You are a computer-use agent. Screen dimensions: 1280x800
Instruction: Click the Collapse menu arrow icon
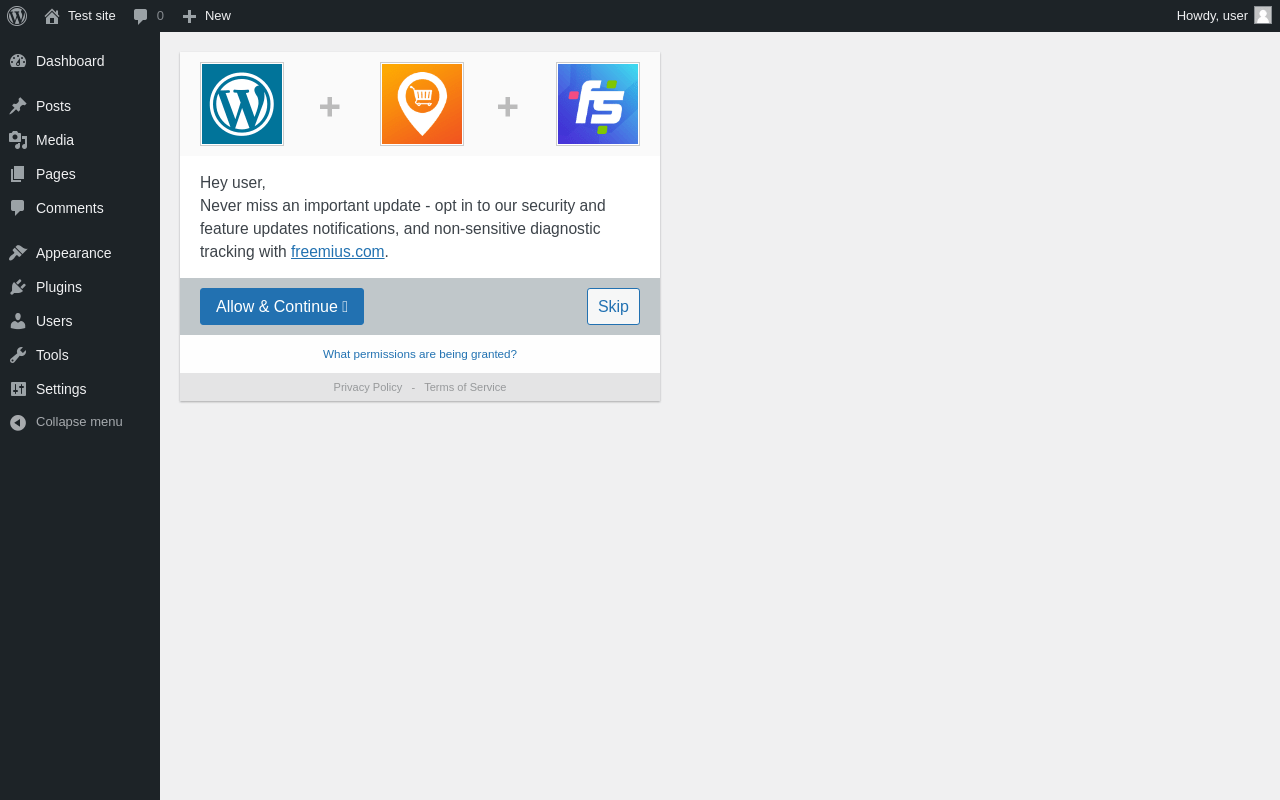coord(18,423)
